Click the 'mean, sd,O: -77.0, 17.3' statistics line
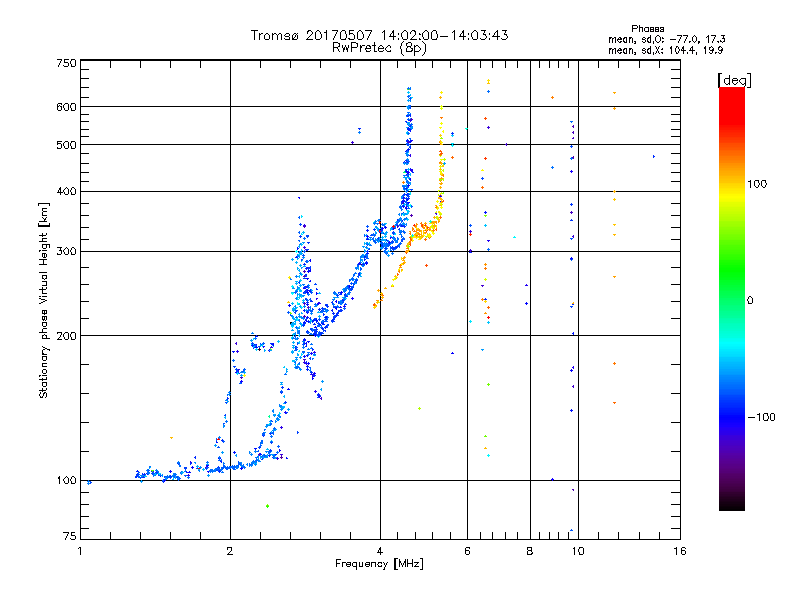The width and height of the screenshot is (800, 600). (666, 39)
